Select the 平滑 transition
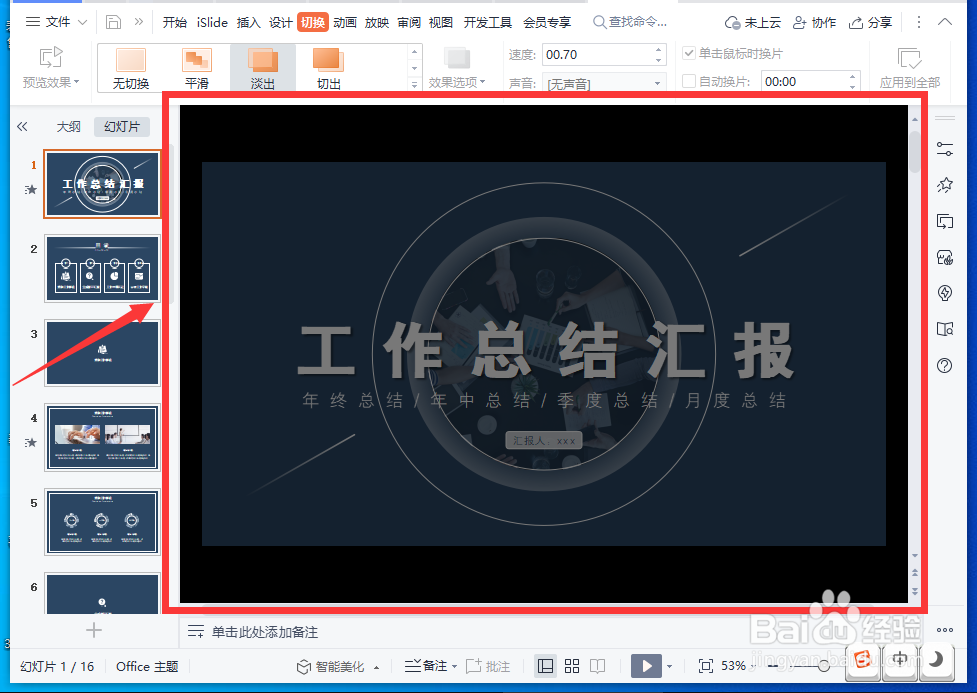 [197, 69]
